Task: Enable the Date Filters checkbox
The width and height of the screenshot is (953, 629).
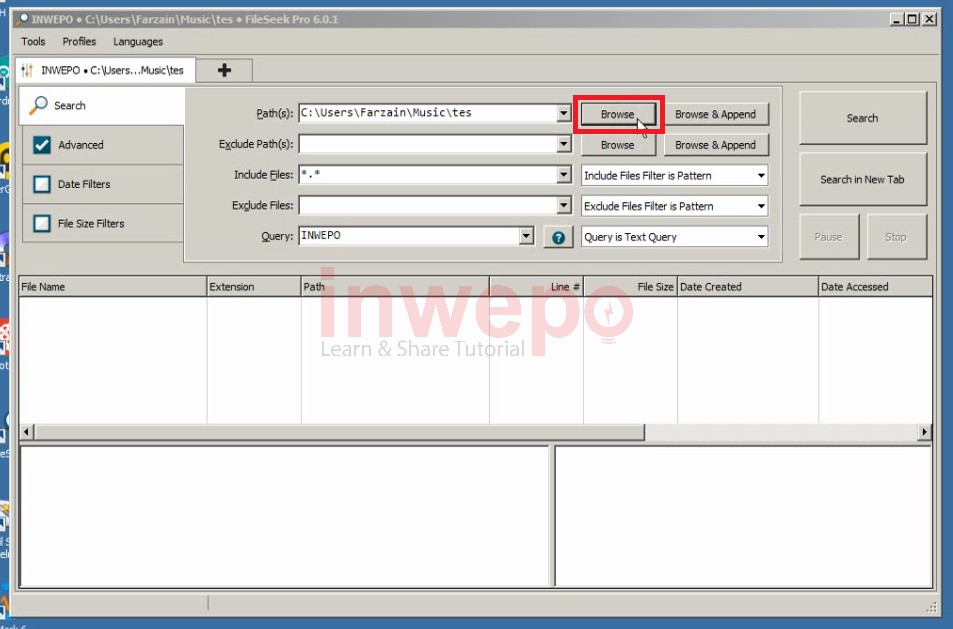Action: pyautogui.click(x=42, y=184)
